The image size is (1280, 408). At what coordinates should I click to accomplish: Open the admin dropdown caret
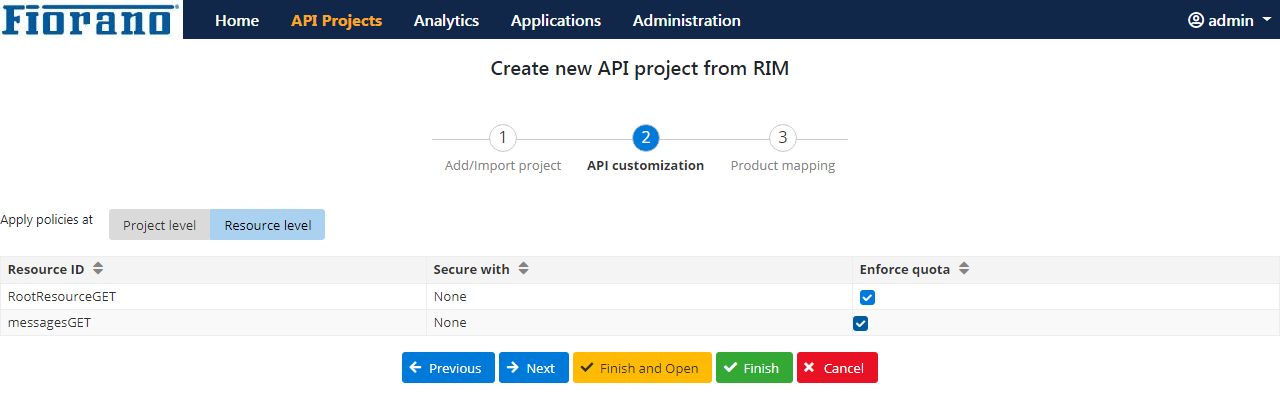click(x=1267, y=20)
